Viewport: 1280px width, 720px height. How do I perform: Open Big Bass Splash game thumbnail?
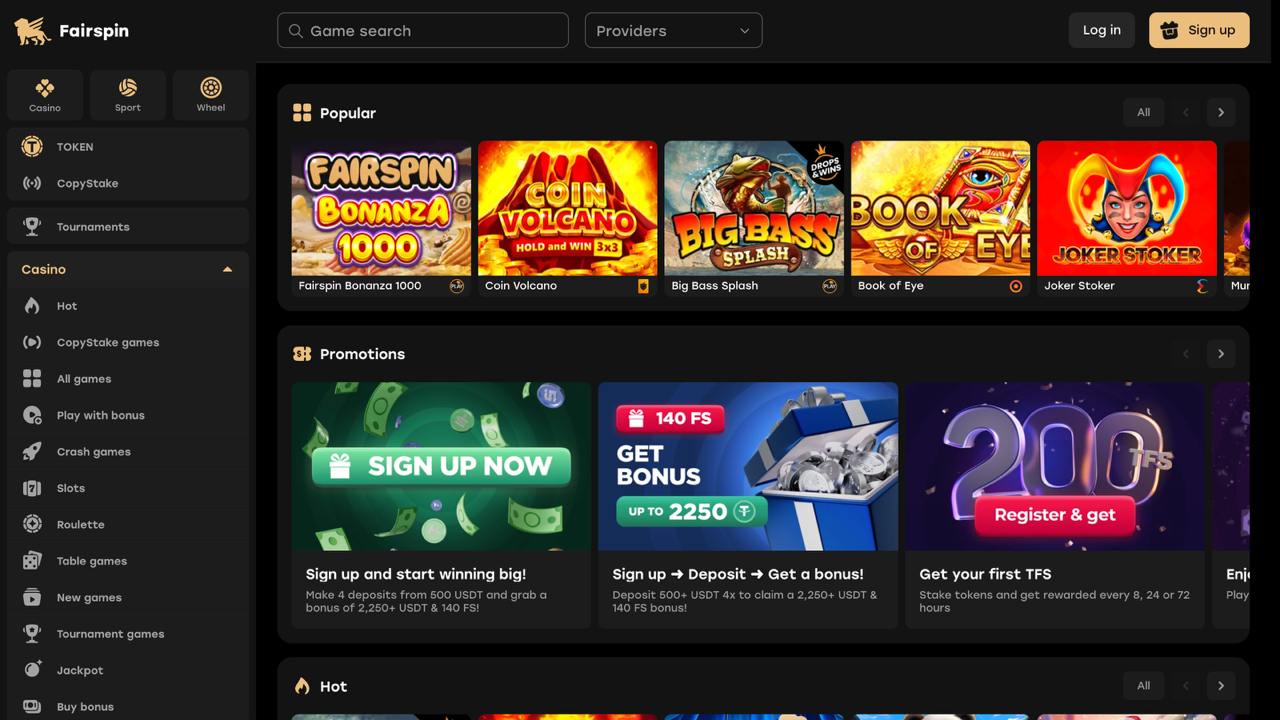tap(754, 208)
